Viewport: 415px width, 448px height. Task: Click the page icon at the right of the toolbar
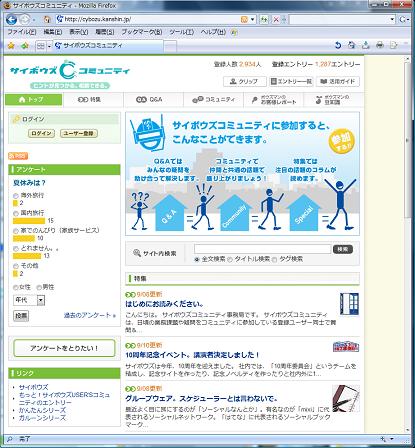pyautogui.click(x=394, y=45)
